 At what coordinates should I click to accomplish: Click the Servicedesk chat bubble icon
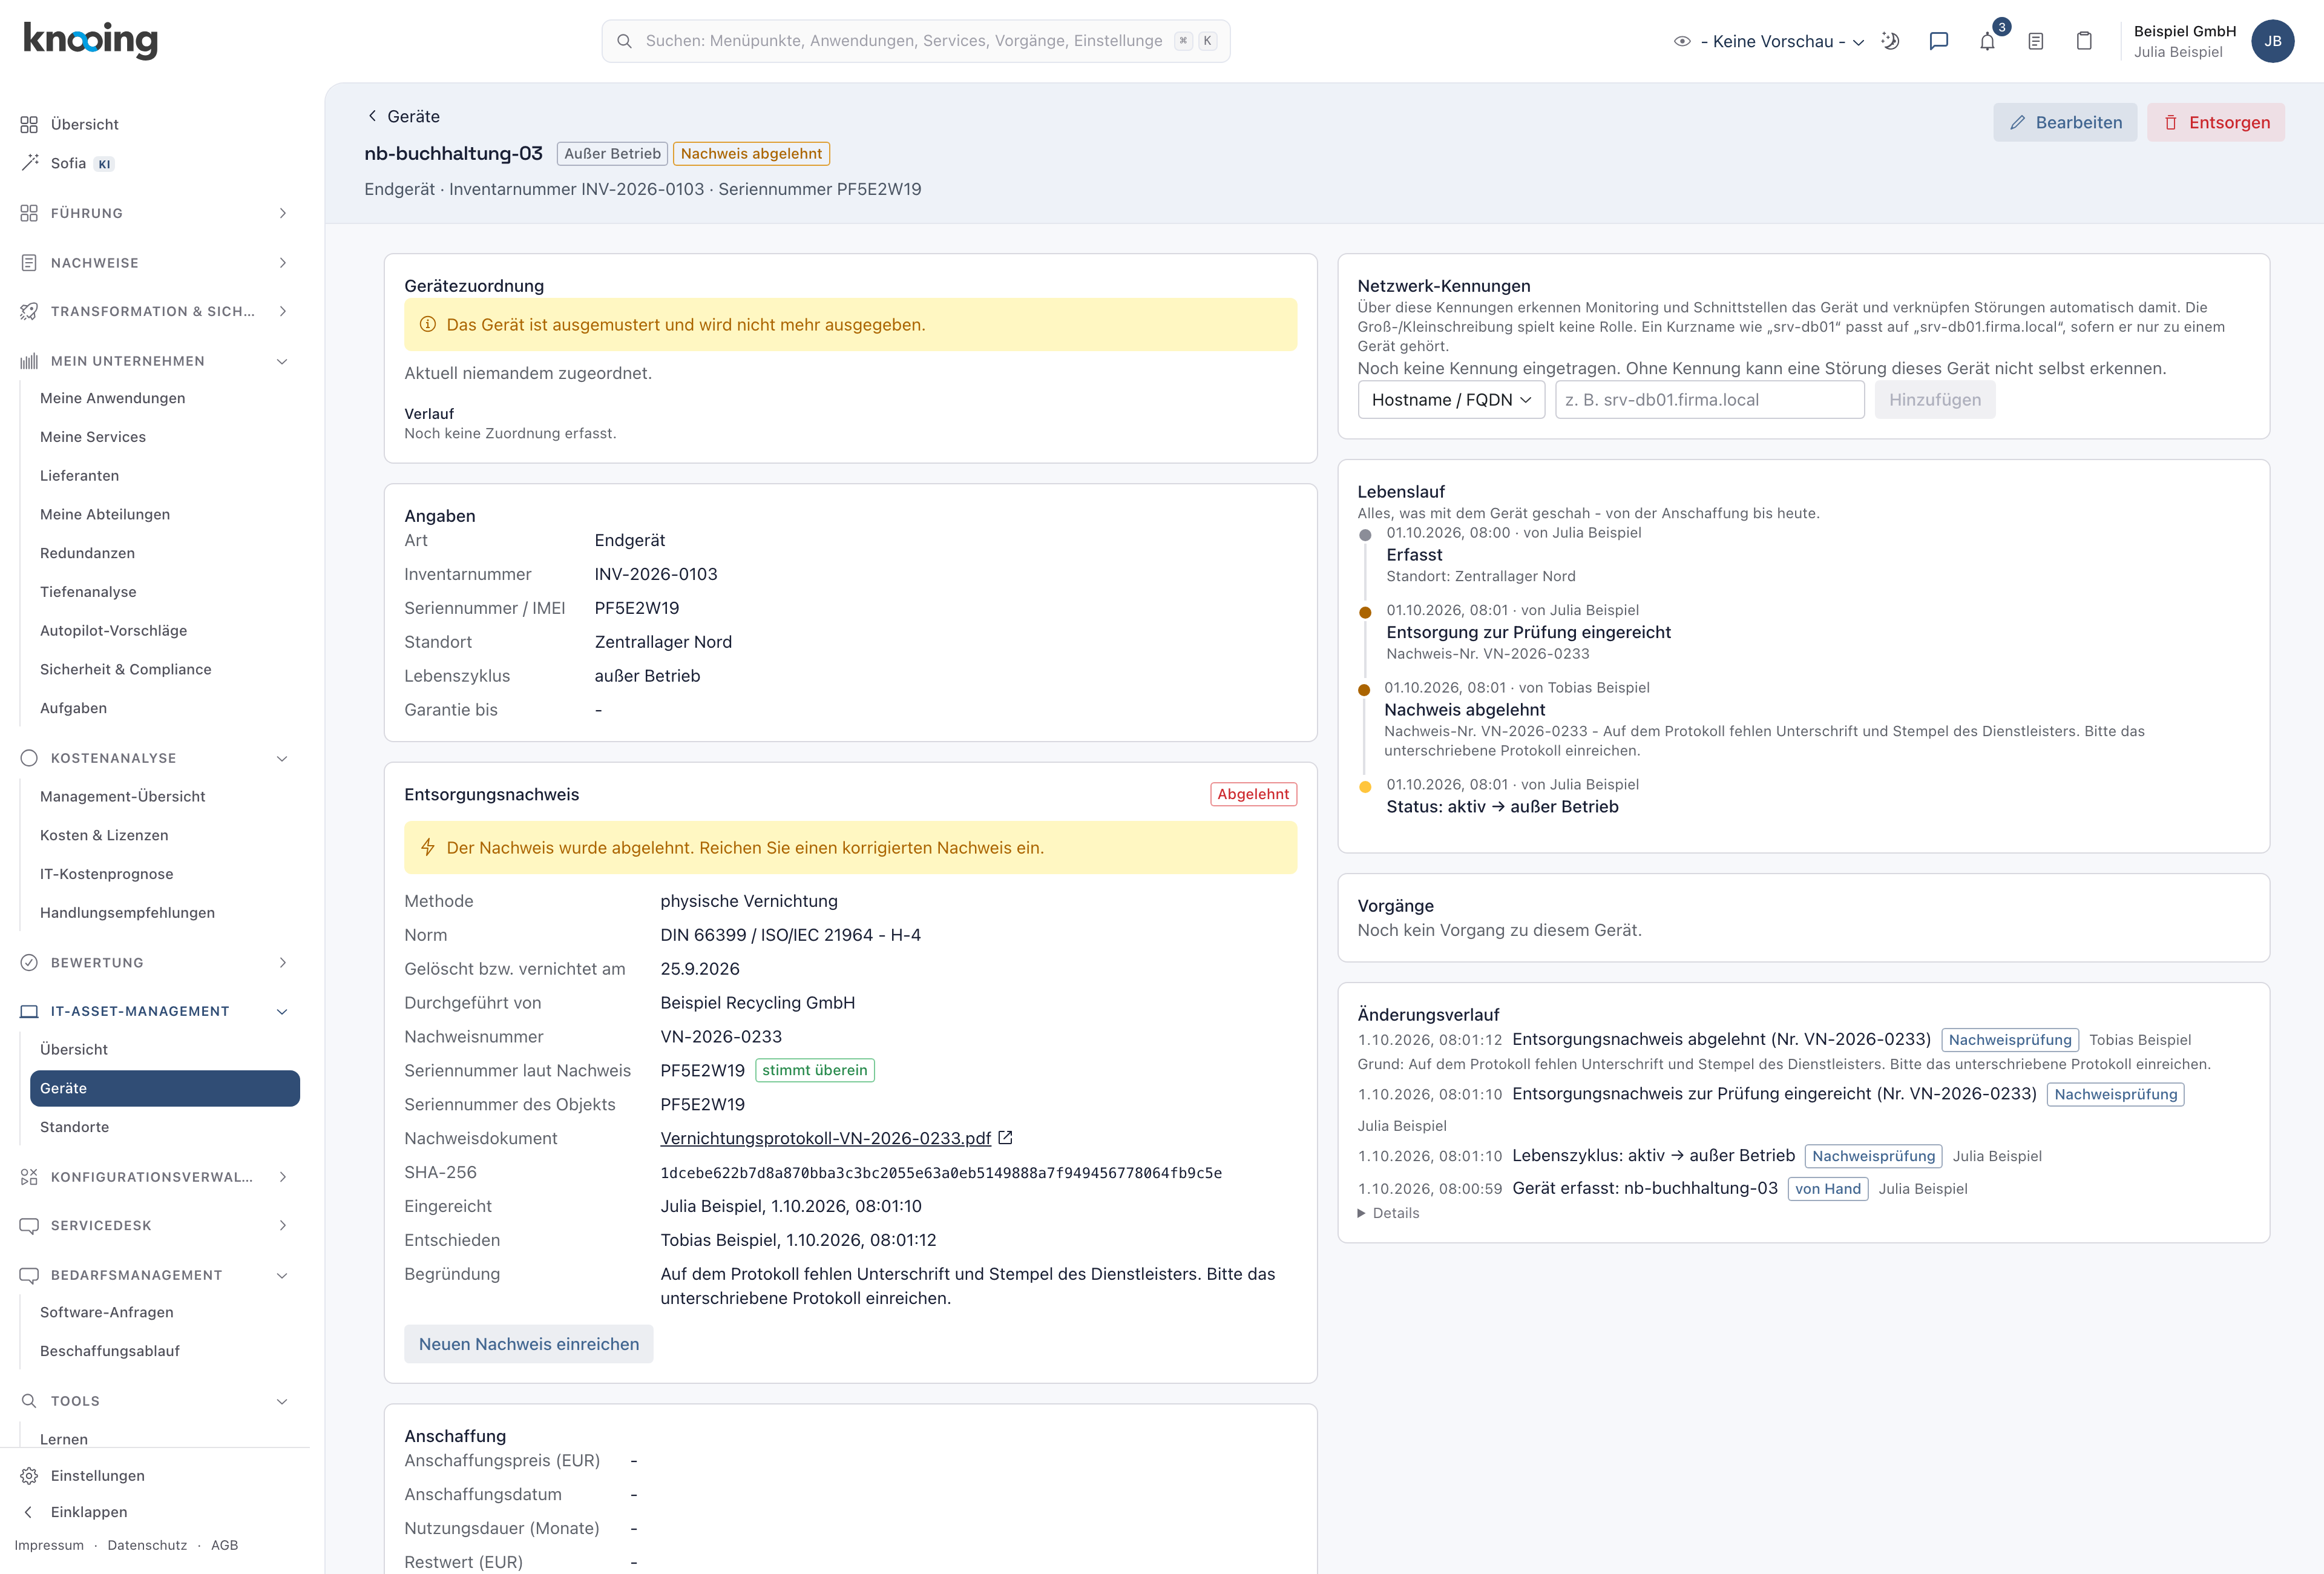[29, 1225]
